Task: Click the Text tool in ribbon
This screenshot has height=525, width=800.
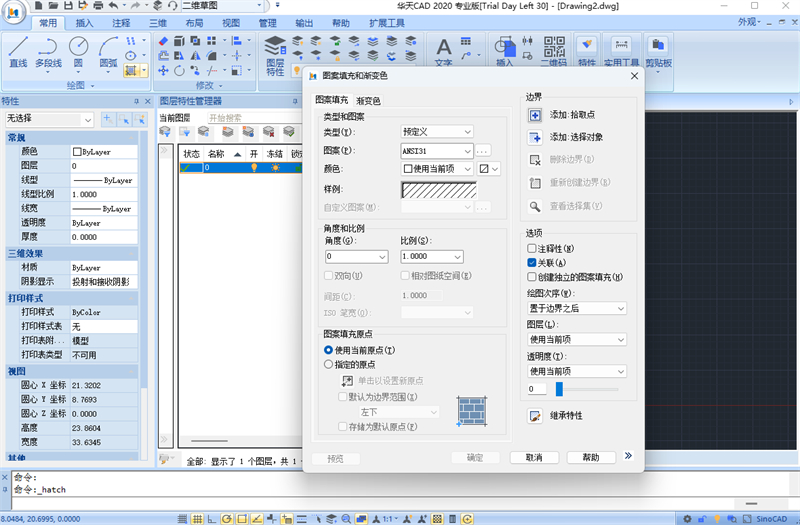Action: click(x=444, y=50)
